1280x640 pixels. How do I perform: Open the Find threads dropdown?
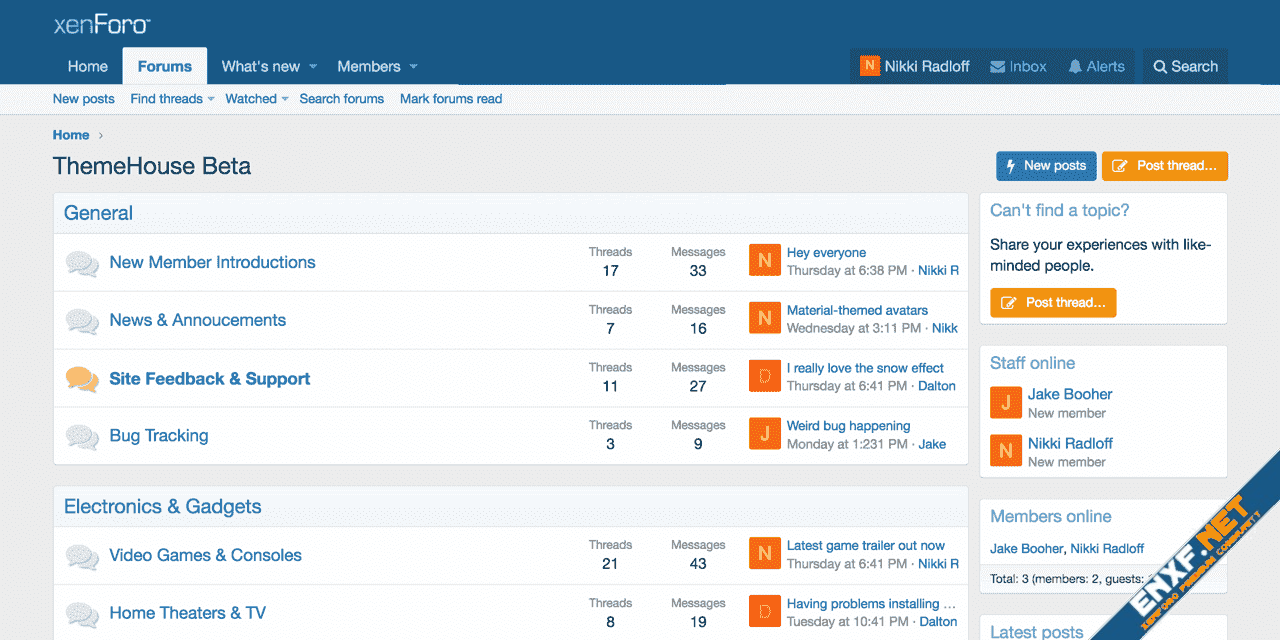(211, 99)
